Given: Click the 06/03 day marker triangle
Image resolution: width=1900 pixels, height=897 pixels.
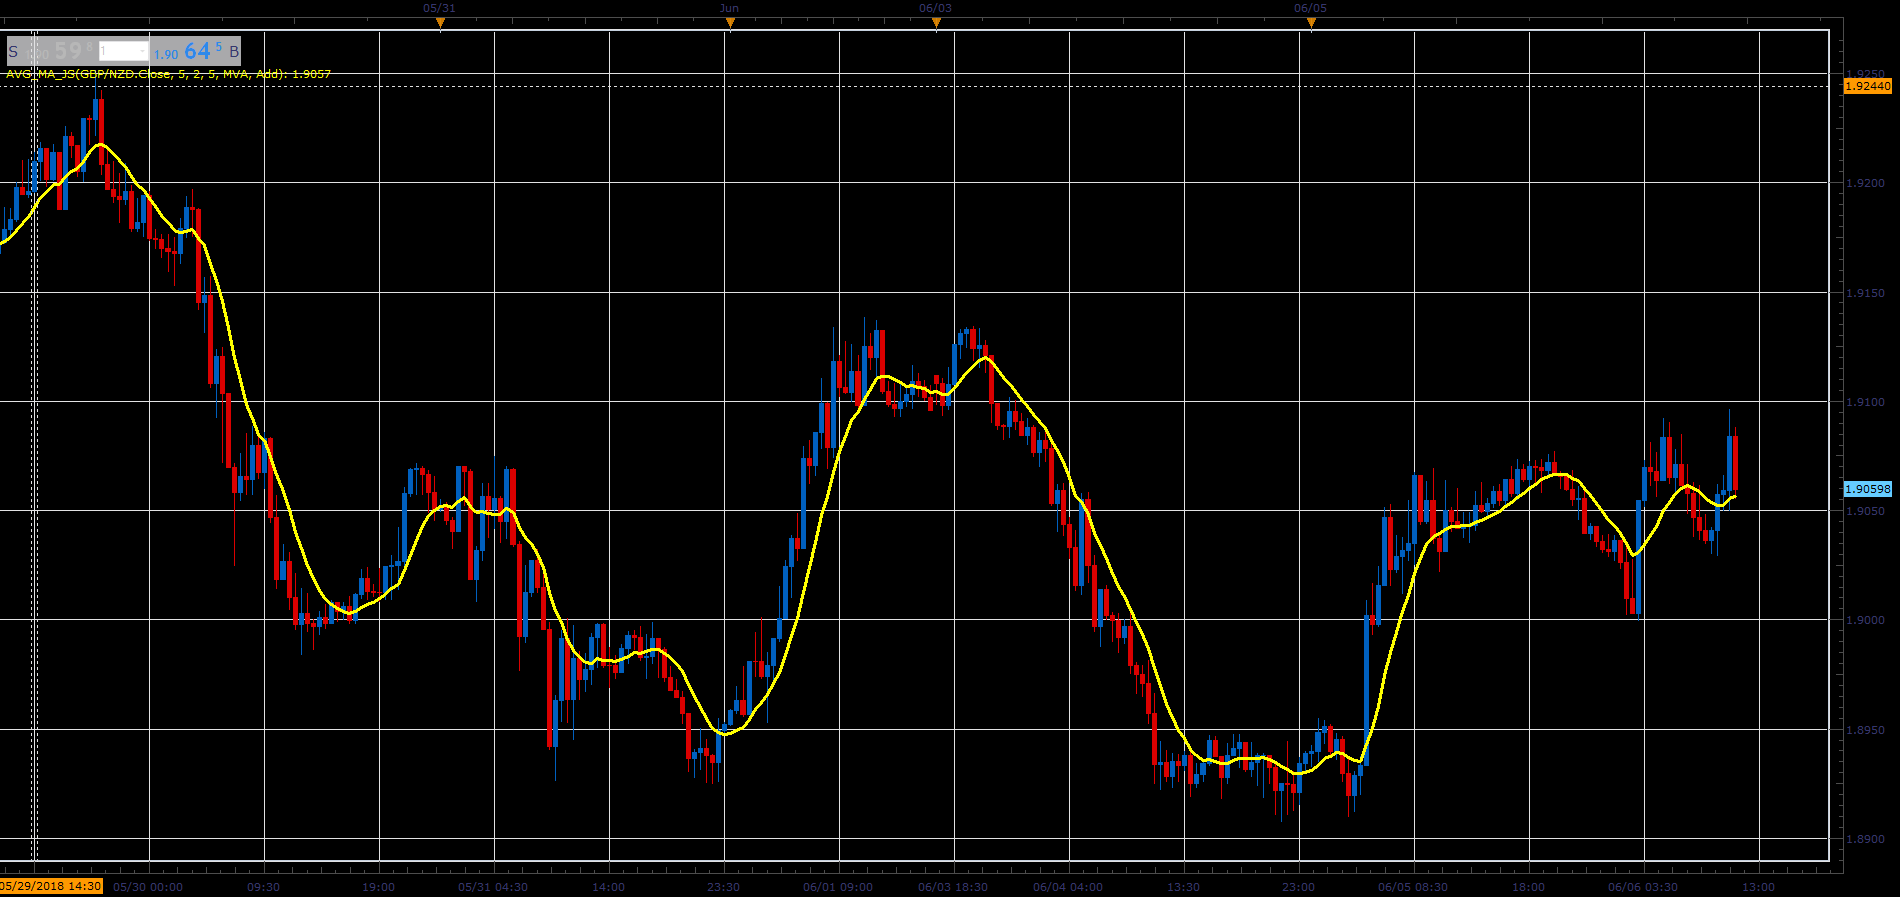Looking at the screenshot, I should pyautogui.click(x=936, y=23).
